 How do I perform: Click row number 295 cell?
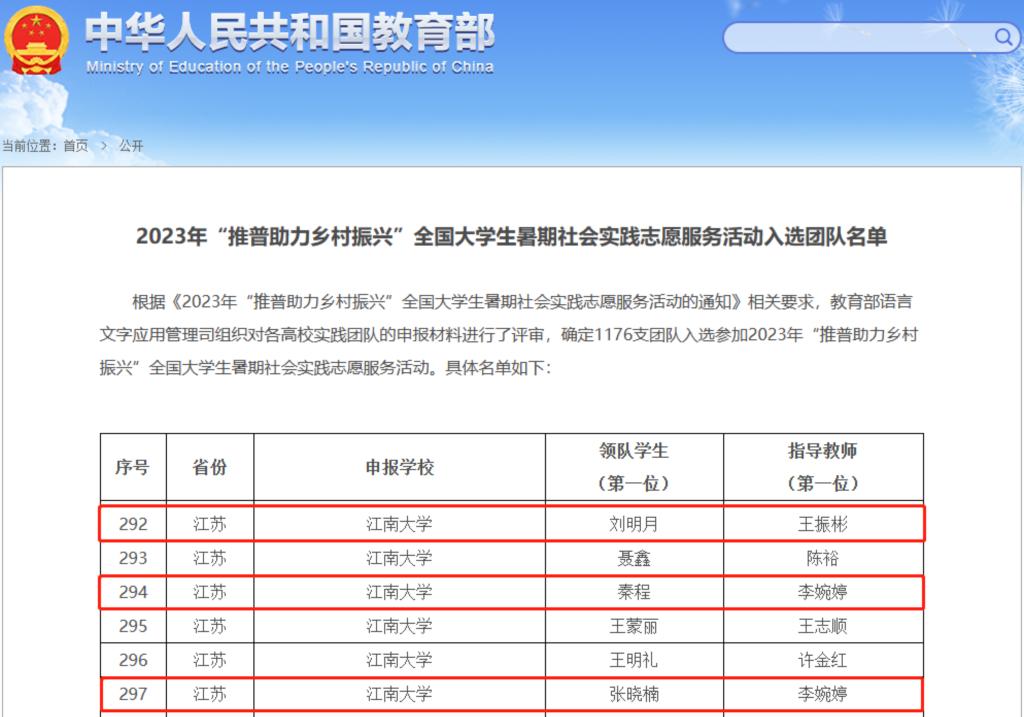pyautogui.click(x=132, y=626)
